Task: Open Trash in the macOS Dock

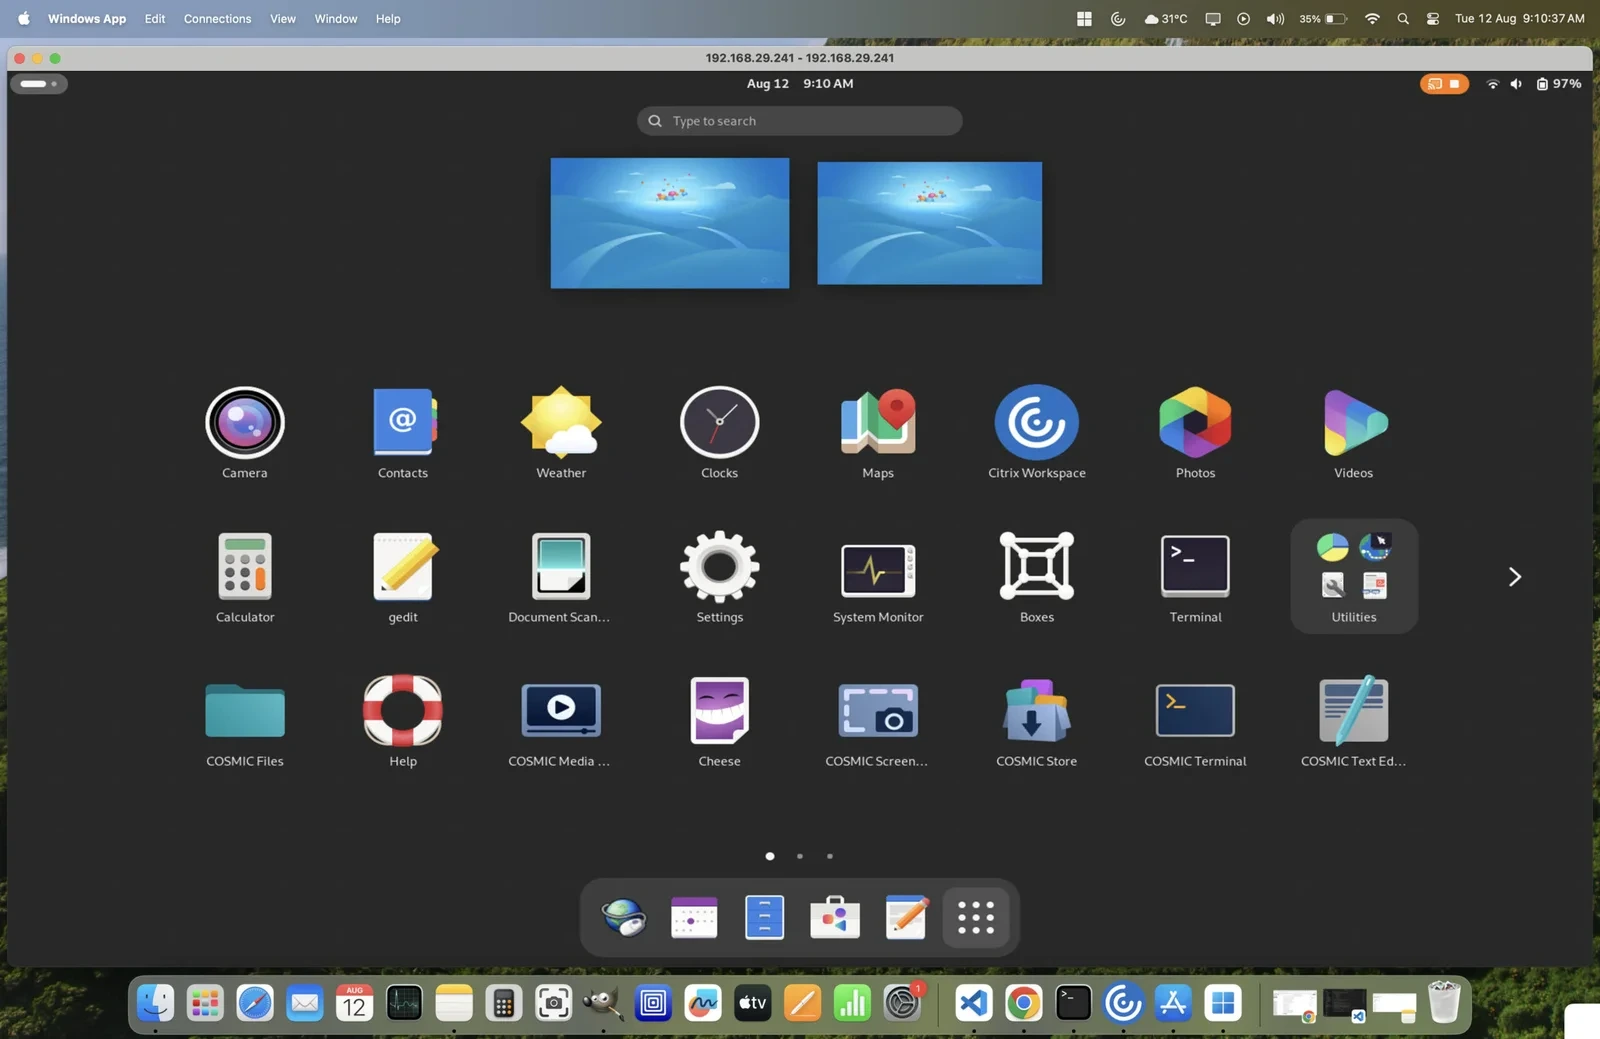Action: (x=1444, y=1002)
